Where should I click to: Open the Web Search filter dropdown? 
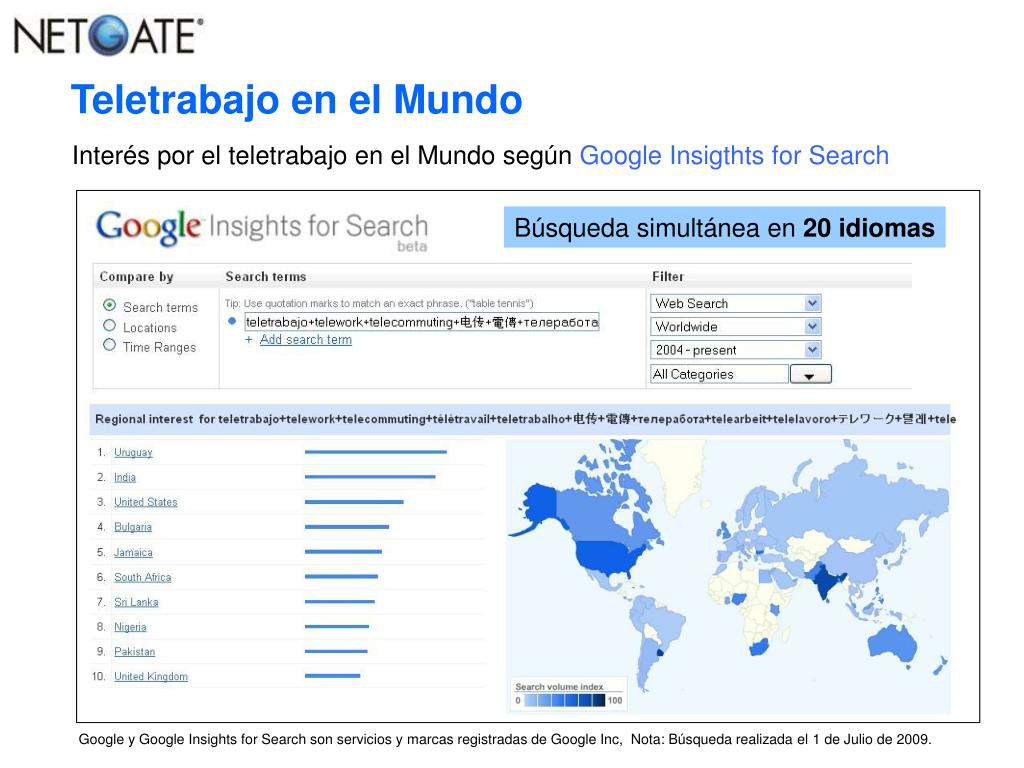point(735,304)
